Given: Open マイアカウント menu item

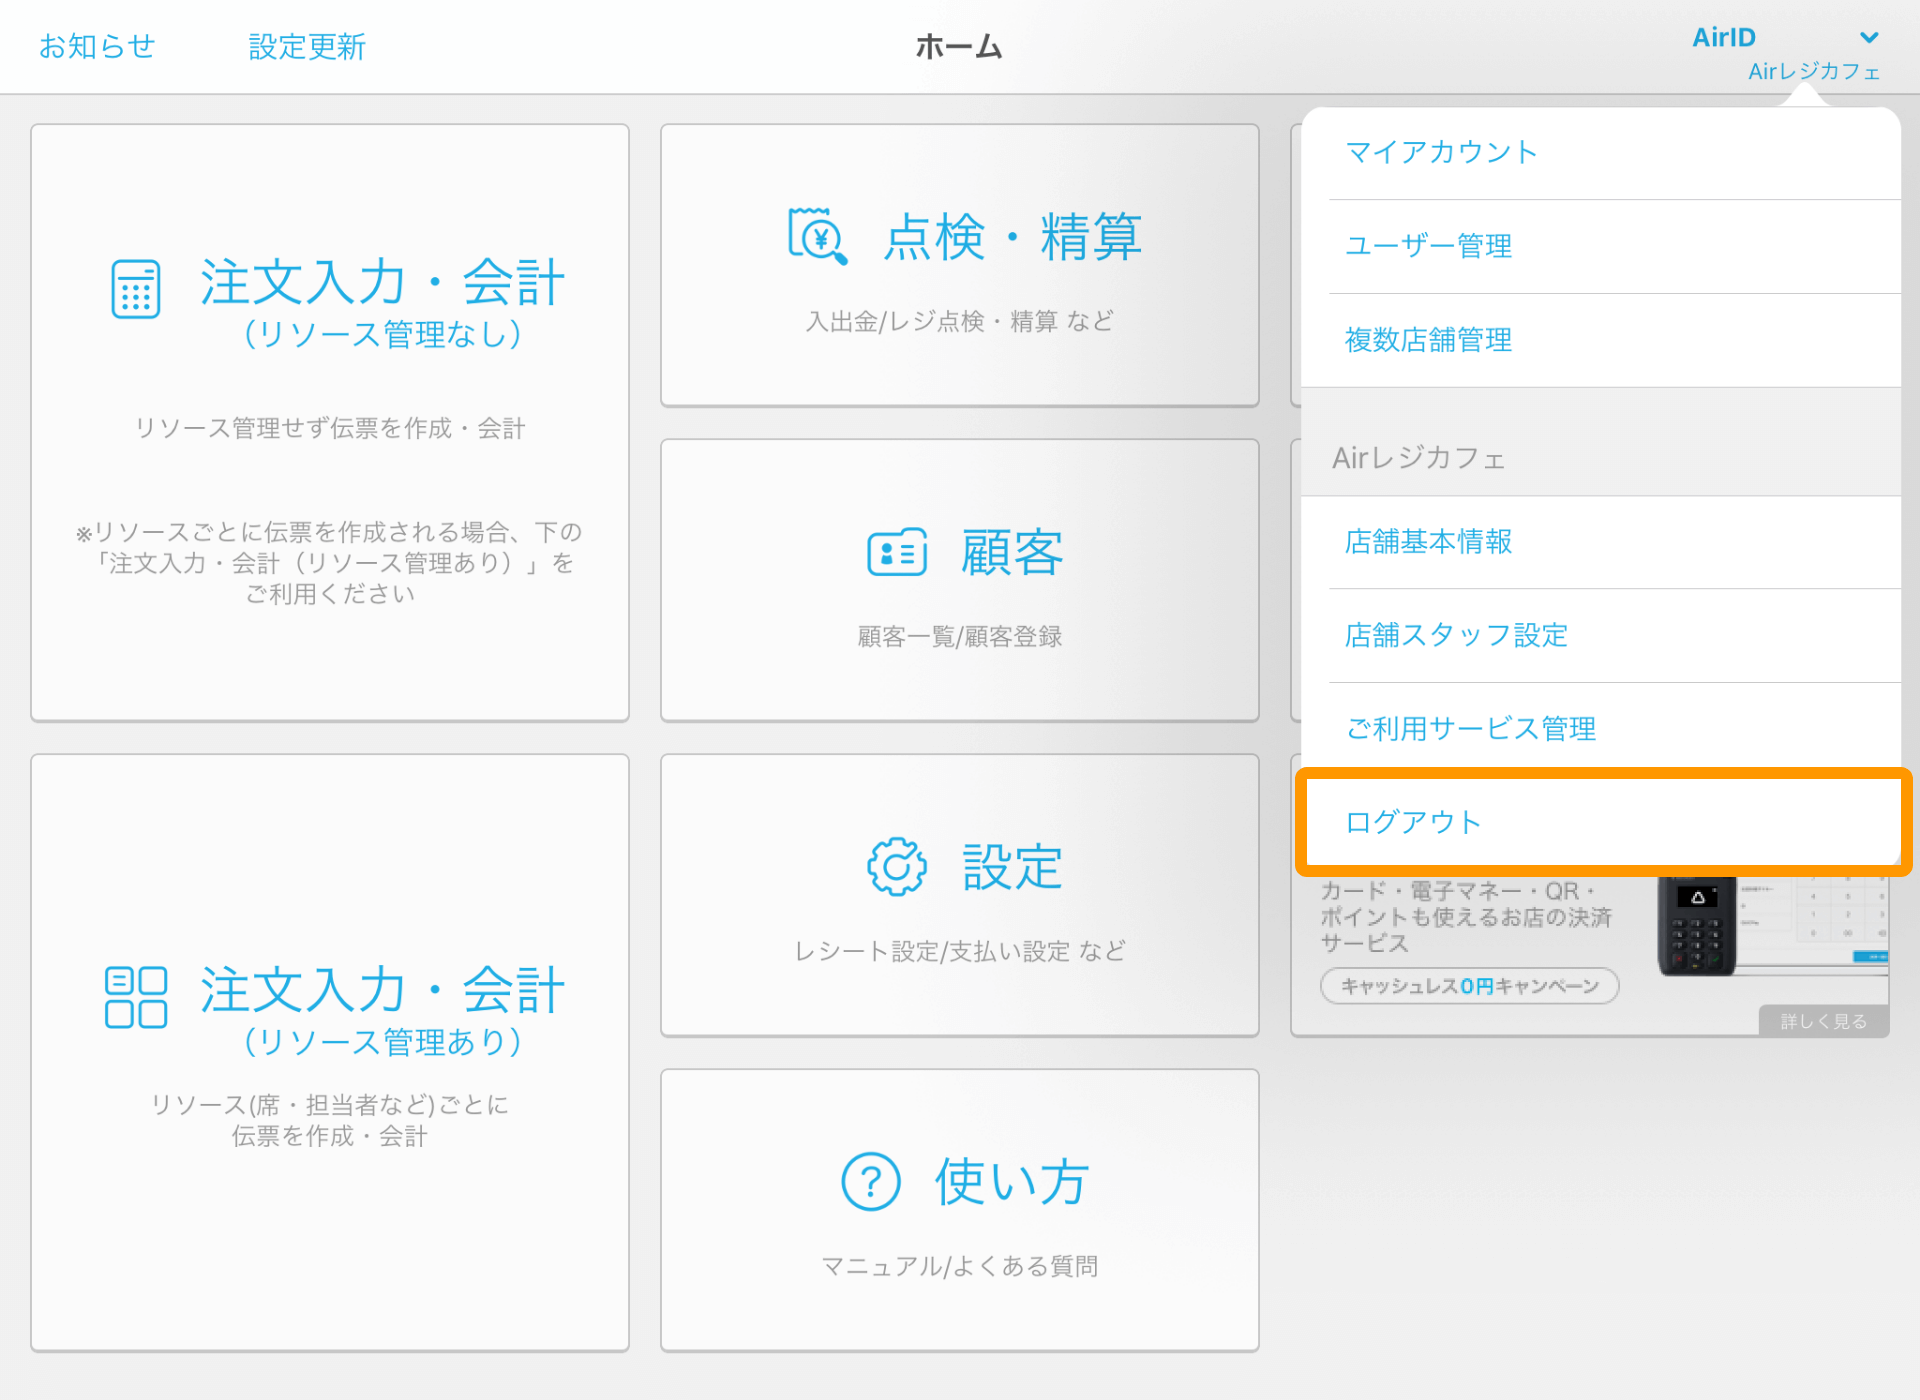Looking at the screenshot, I should tap(1600, 153).
